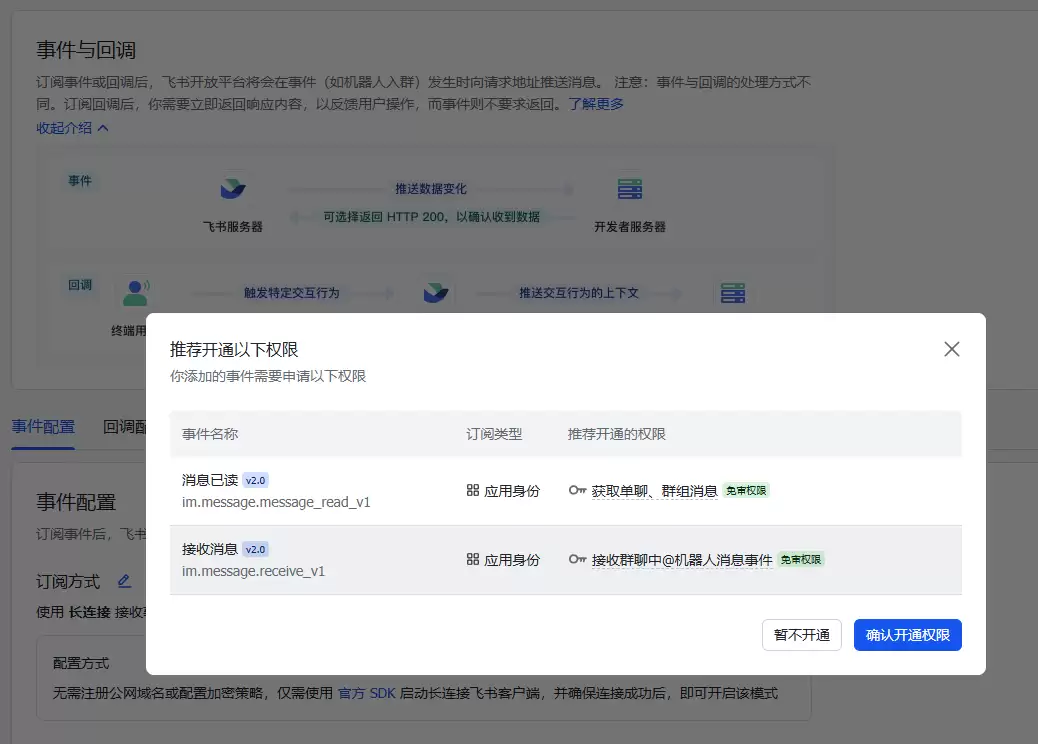Click the key icon before 接收群聊中@机器人消息事件
Image resolution: width=1038 pixels, height=744 pixels.
click(x=577, y=559)
